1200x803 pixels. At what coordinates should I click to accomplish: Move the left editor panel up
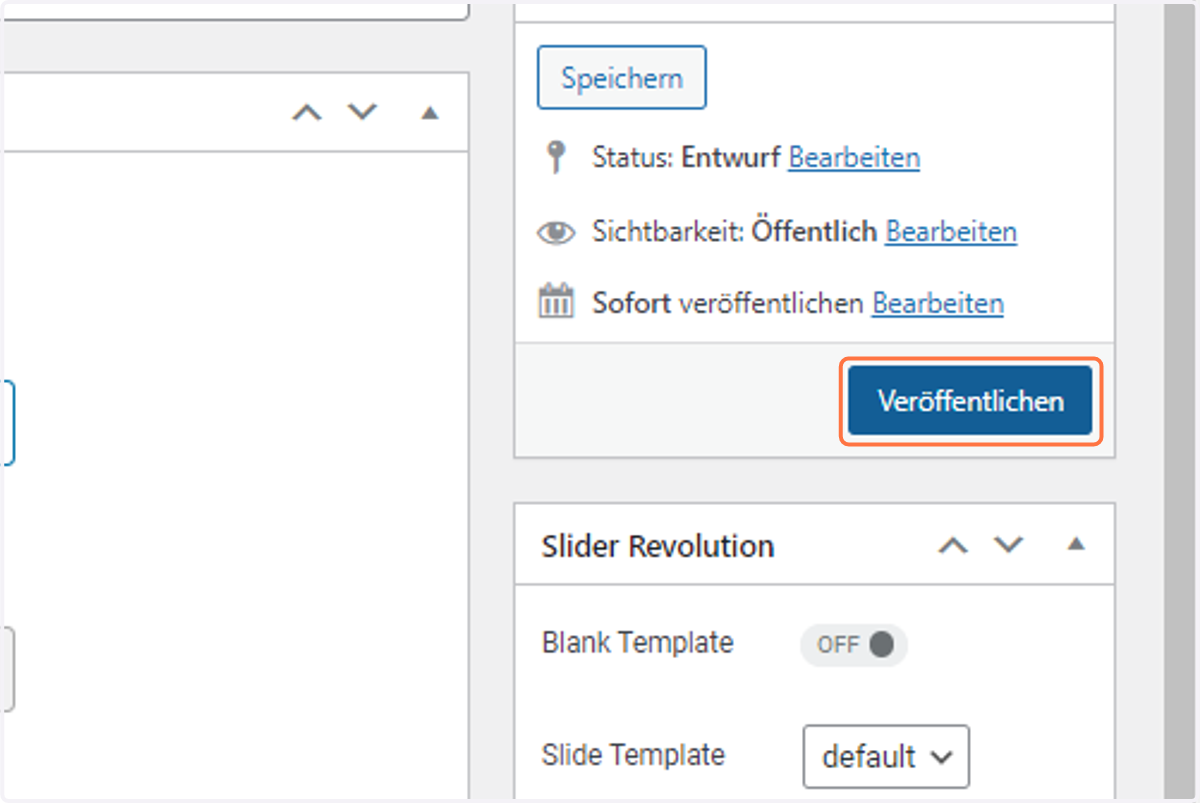[307, 112]
